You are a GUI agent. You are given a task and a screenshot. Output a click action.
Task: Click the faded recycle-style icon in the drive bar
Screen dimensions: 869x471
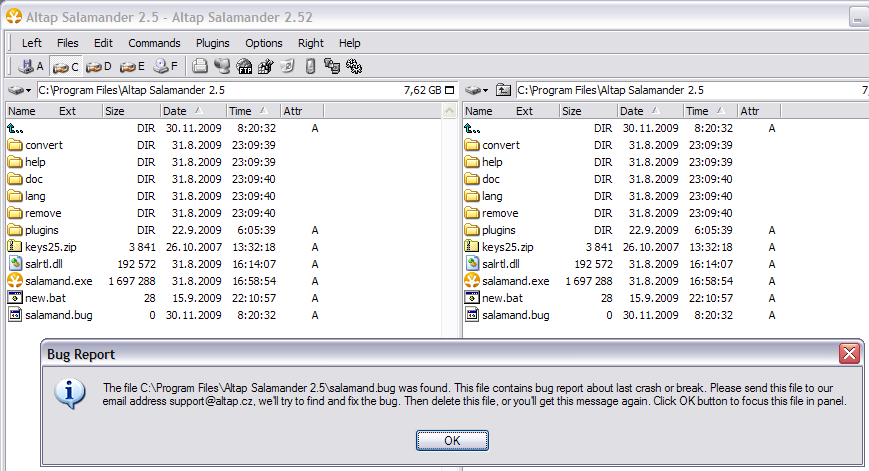(287, 66)
